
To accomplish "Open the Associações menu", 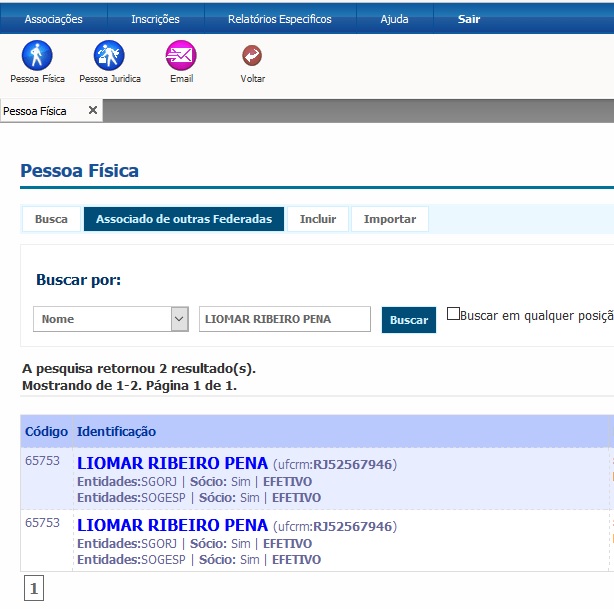I will pyautogui.click(x=53, y=19).
